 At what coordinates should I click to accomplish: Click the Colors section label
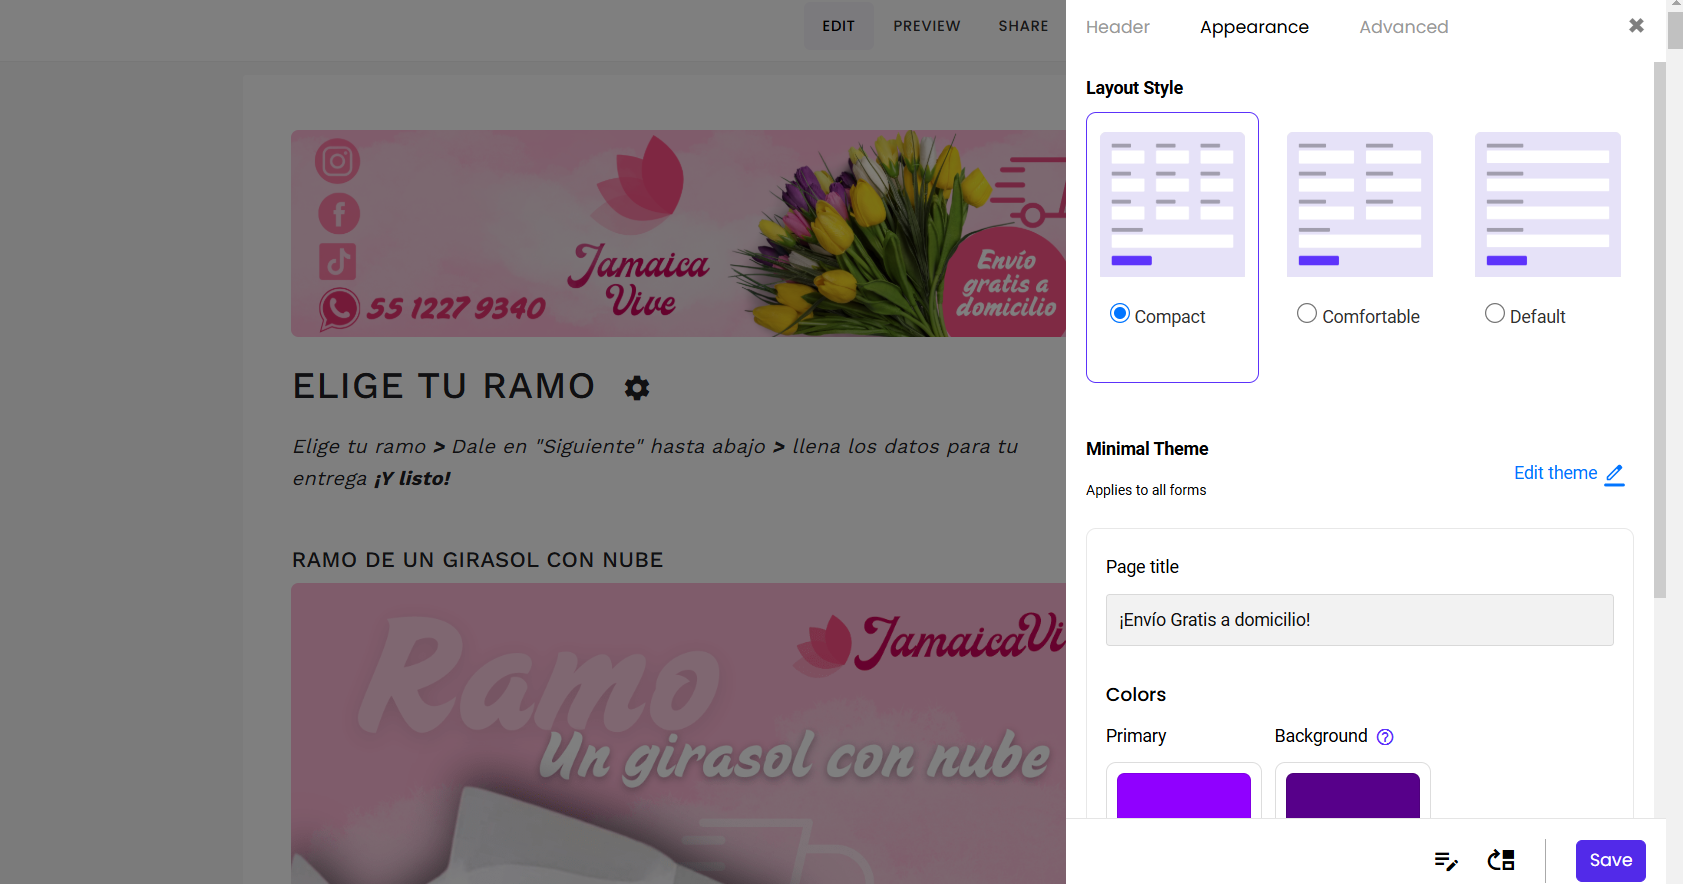[x=1136, y=695]
